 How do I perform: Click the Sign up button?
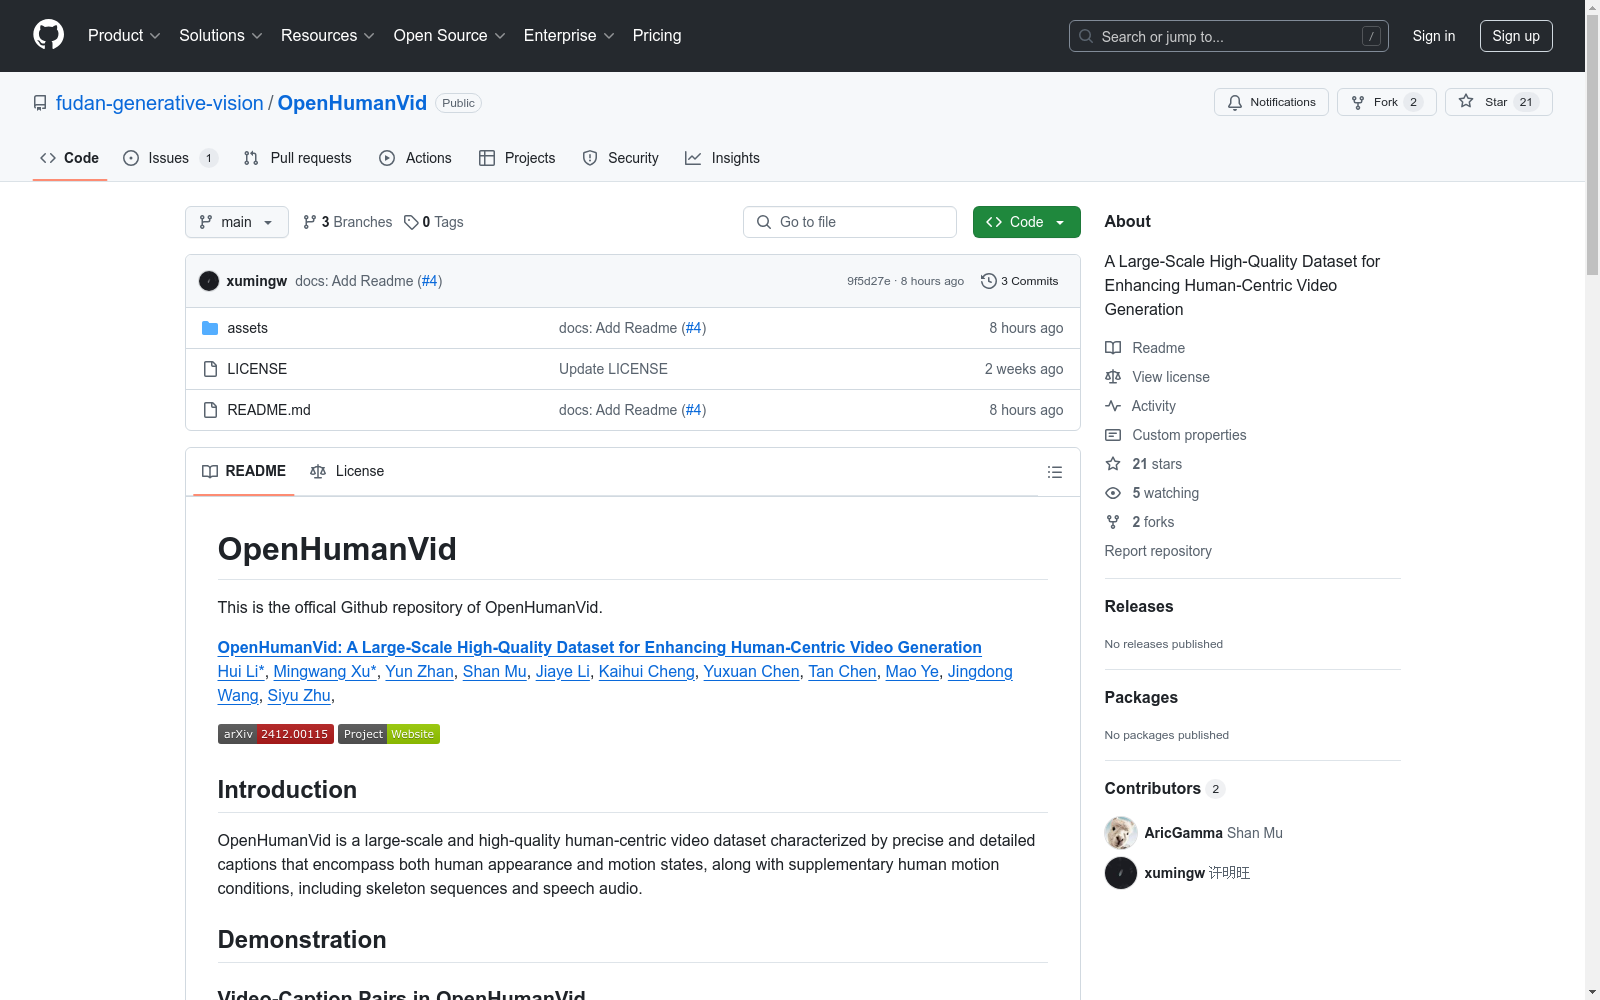pos(1516,36)
